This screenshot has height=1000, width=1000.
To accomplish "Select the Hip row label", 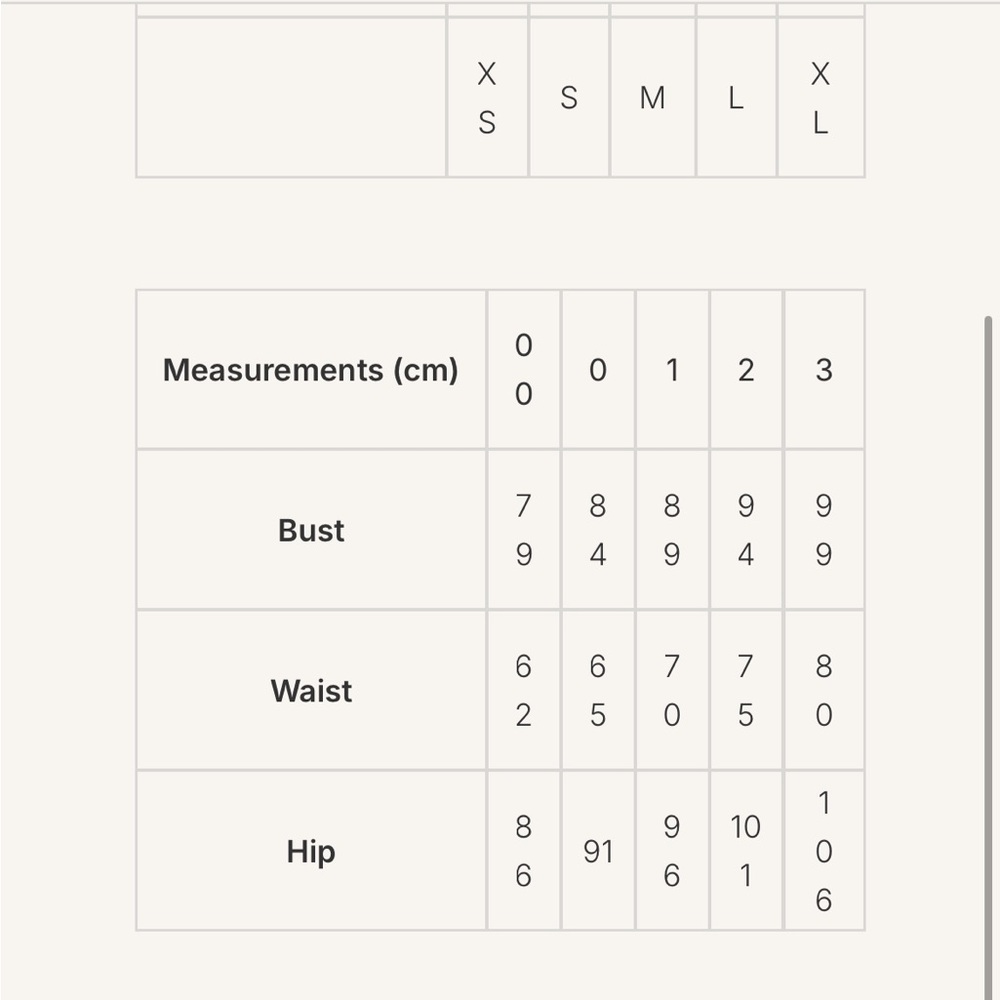I will [x=311, y=851].
